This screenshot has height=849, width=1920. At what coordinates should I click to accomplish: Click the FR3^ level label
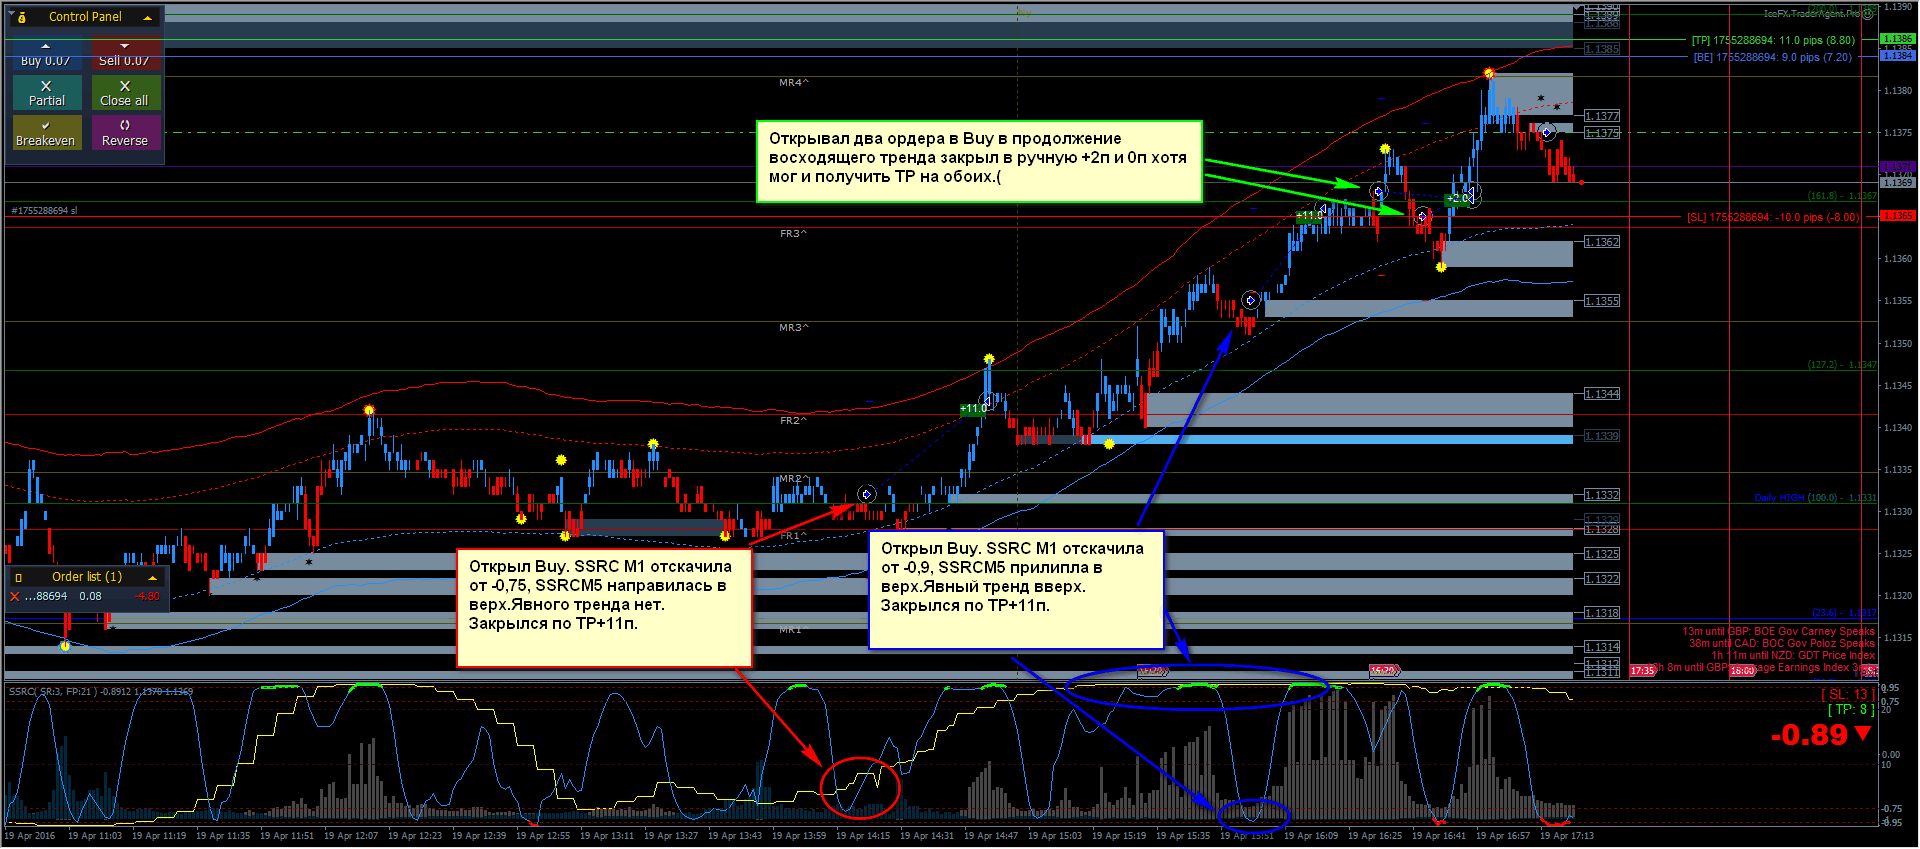794,234
